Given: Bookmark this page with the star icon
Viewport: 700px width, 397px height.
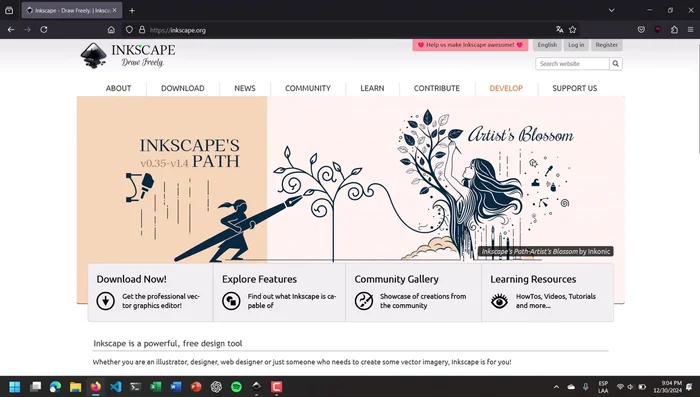Looking at the screenshot, I should [x=573, y=29].
